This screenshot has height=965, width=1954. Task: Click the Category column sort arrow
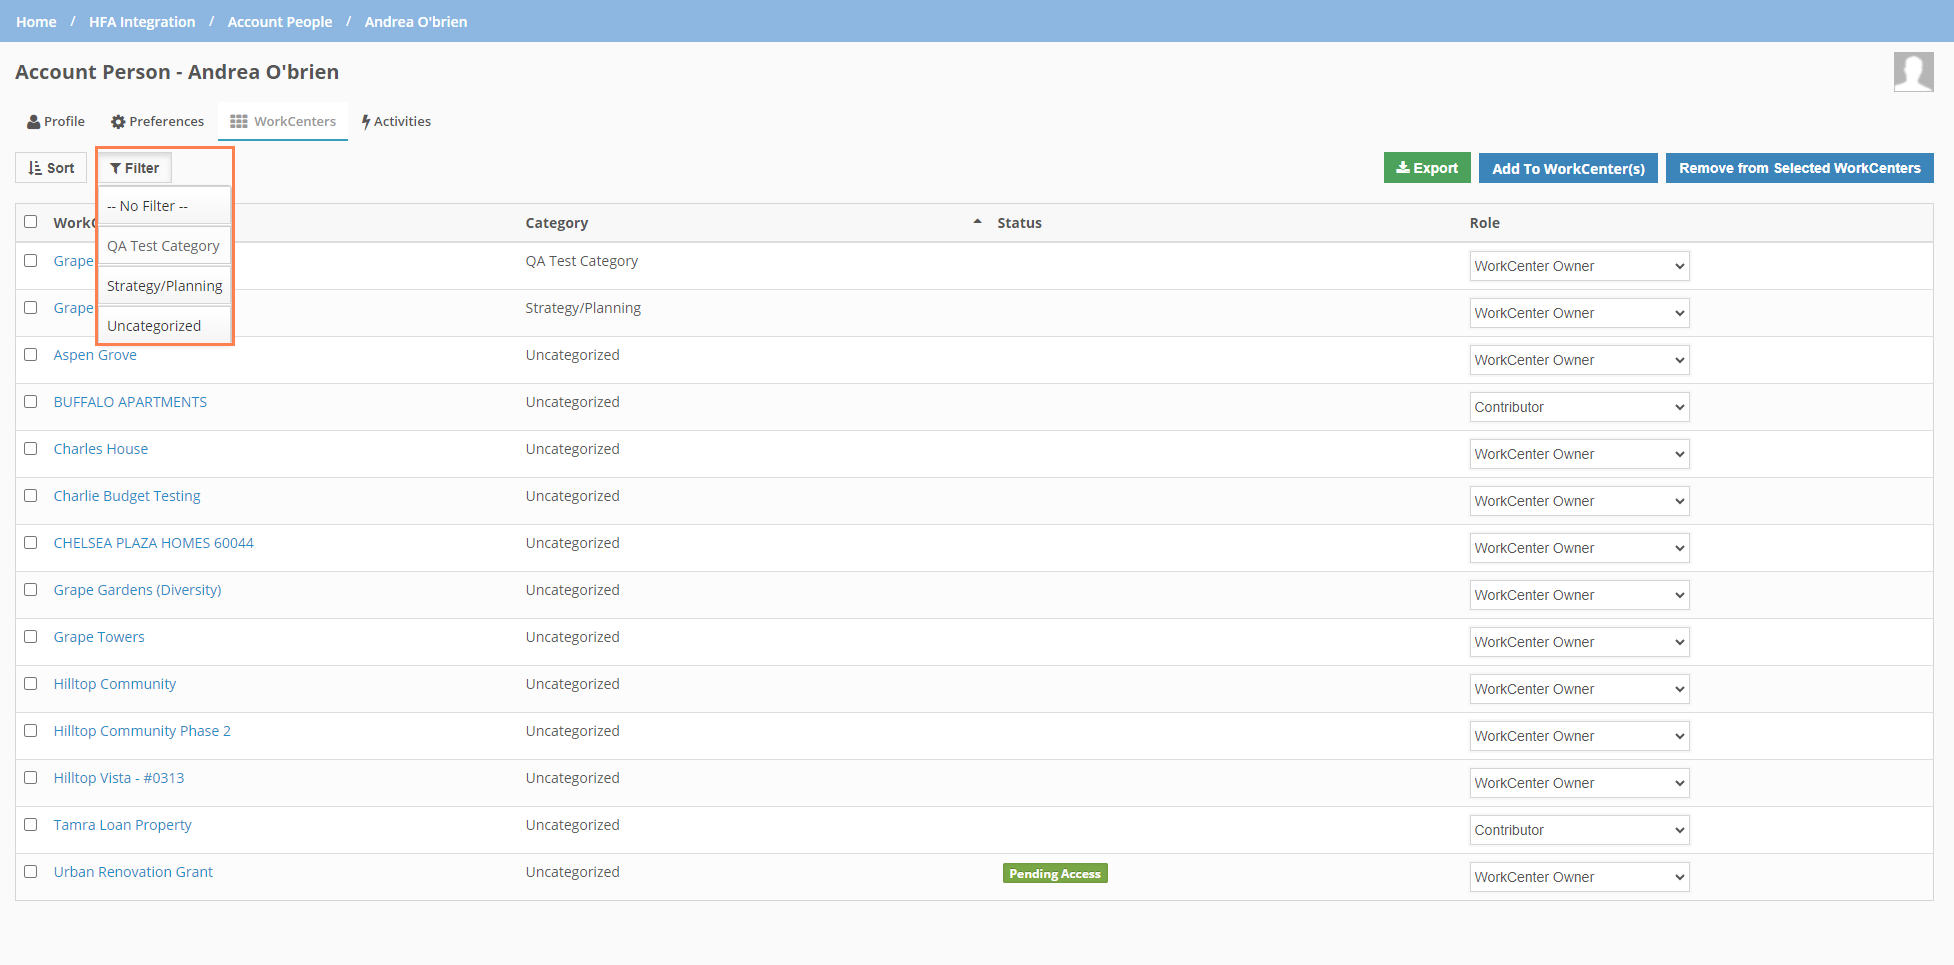(x=977, y=222)
